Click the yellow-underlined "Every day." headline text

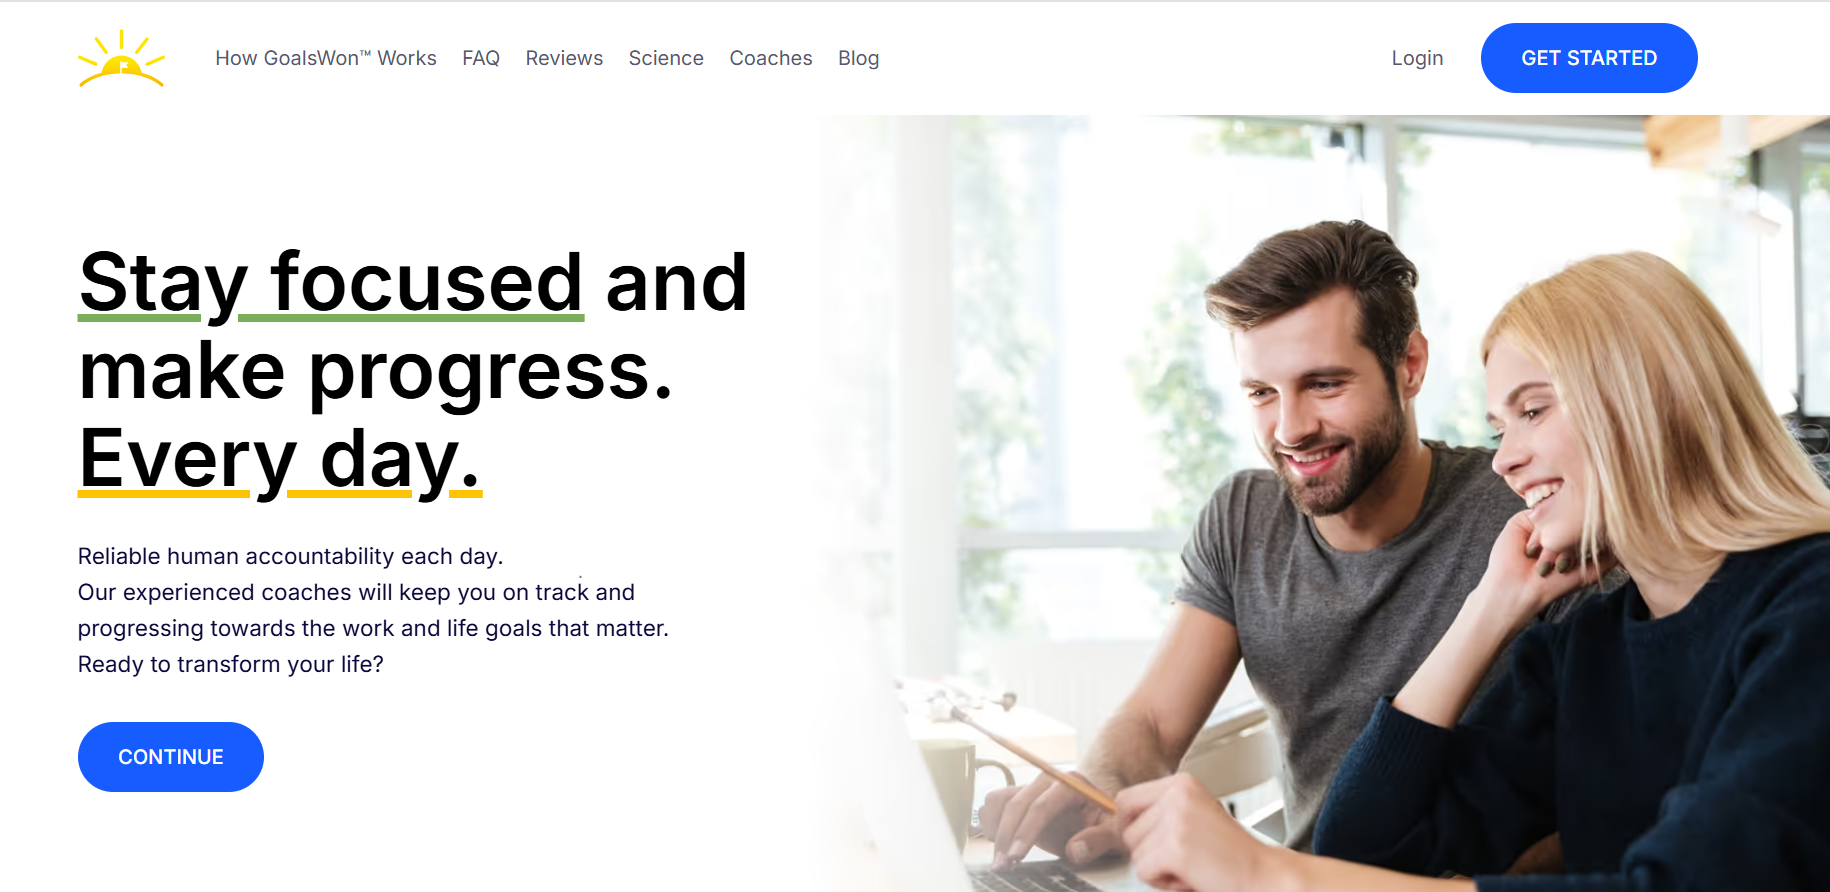tap(280, 459)
